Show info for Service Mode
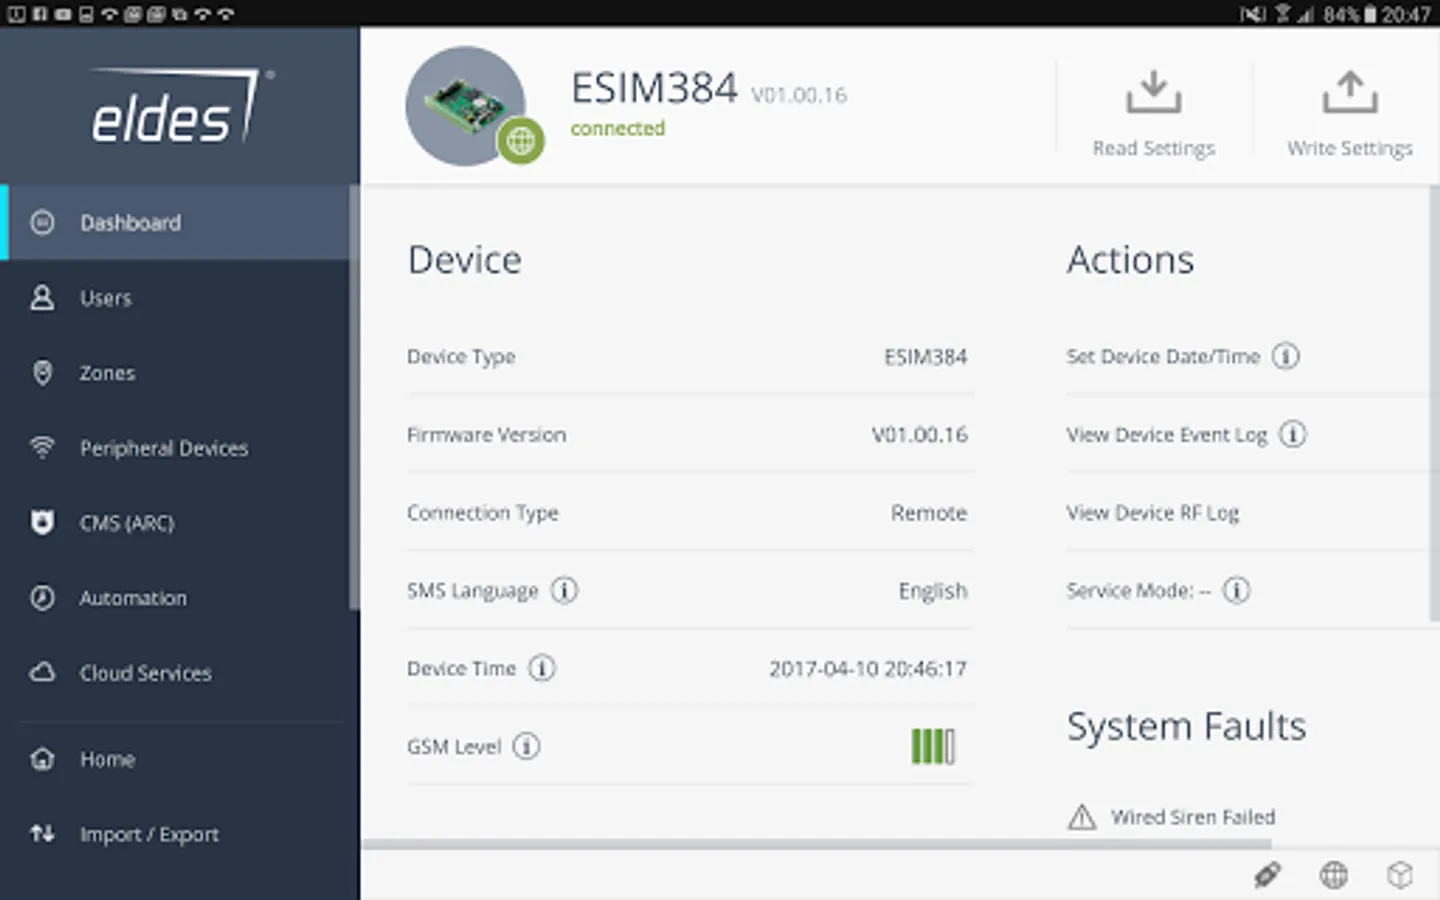 pyautogui.click(x=1237, y=590)
